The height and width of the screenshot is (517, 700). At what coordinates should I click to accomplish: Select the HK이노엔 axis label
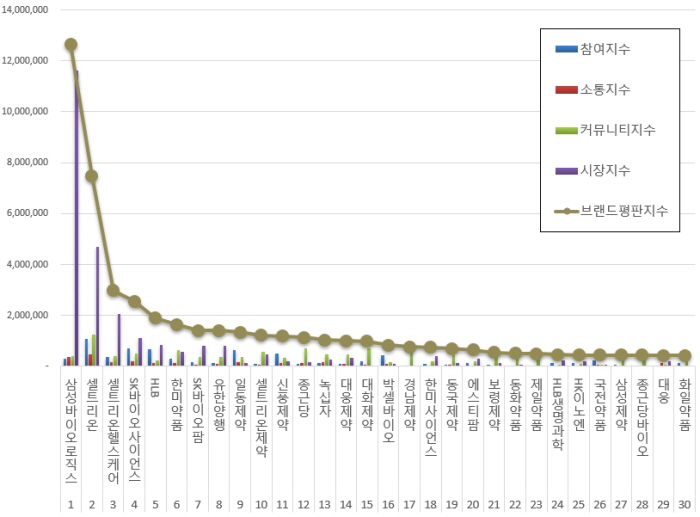[579, 404]
